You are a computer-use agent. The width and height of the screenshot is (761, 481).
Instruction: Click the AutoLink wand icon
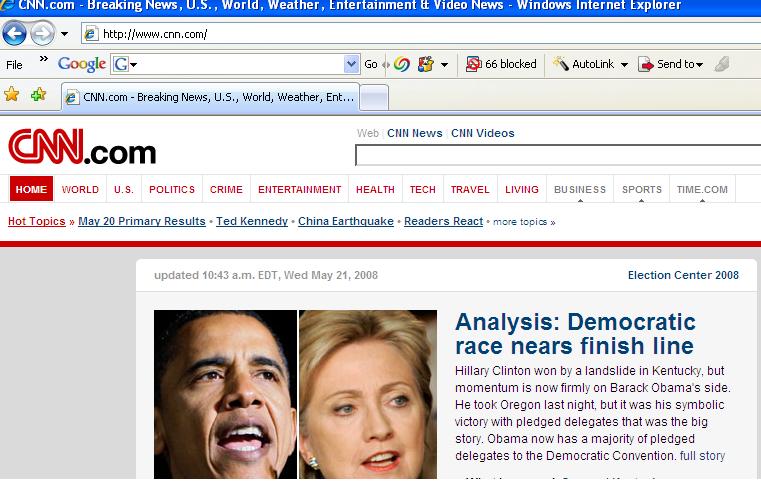tap(561, 64)
